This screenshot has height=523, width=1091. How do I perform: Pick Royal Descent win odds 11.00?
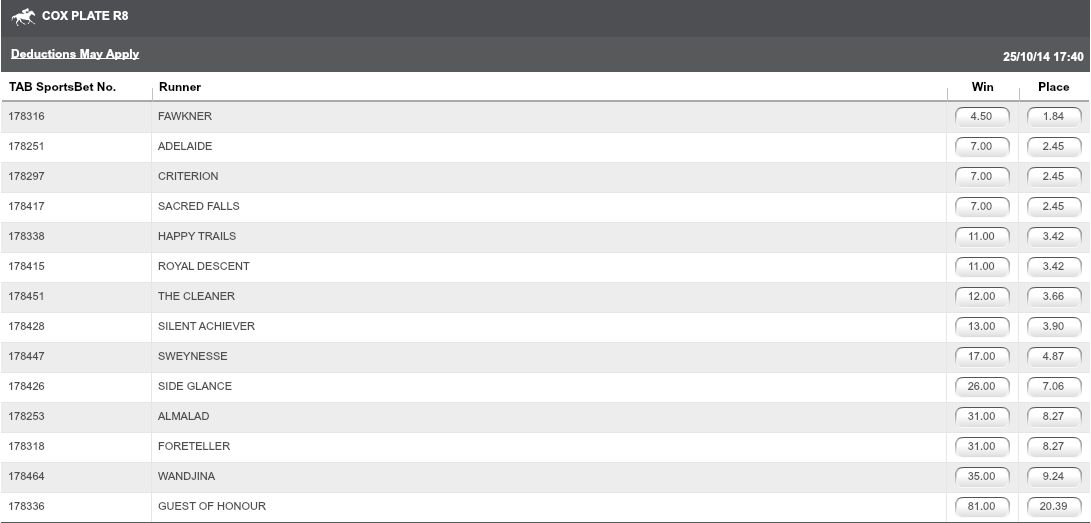click(x=982, y=266)
